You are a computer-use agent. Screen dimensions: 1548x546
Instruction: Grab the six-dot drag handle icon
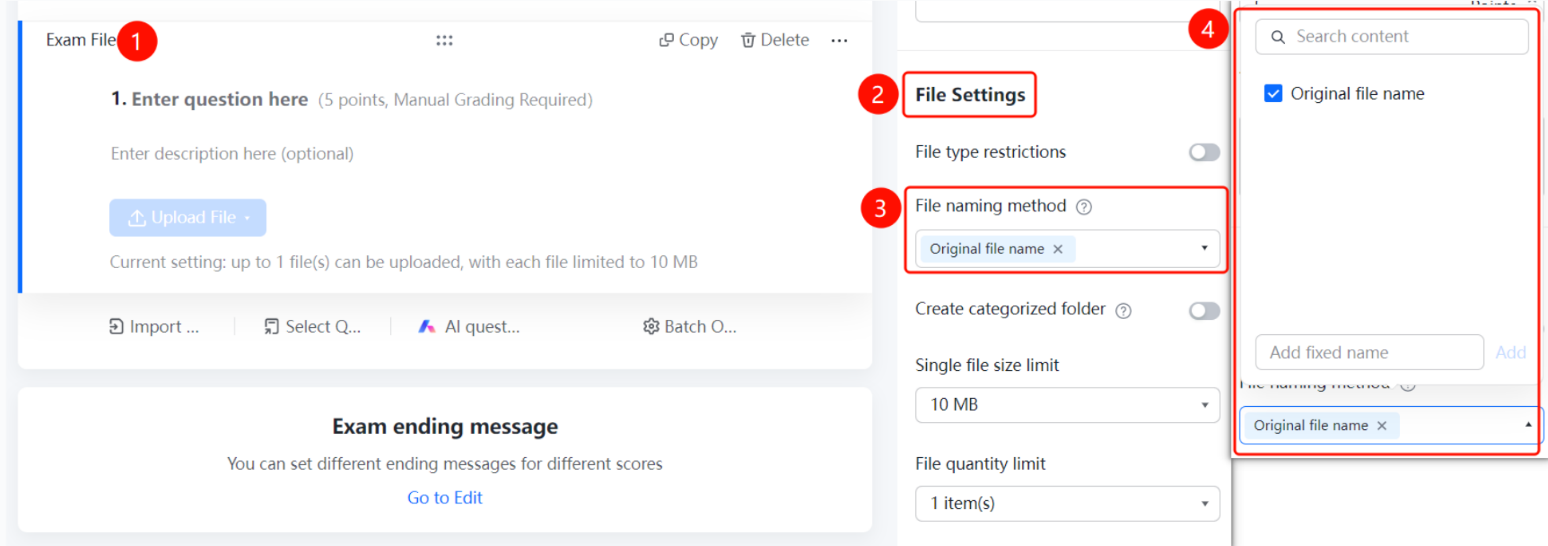pos(444,40)
